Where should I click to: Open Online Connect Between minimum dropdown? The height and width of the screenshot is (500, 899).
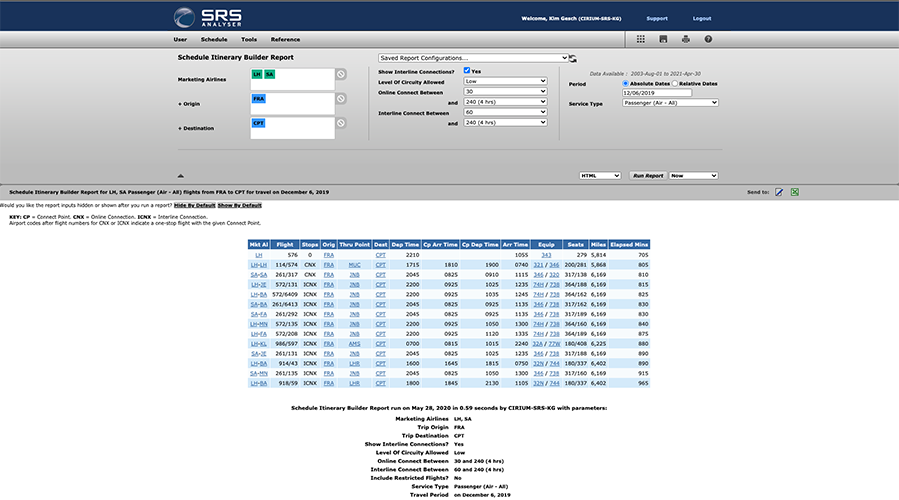point(505,91)
